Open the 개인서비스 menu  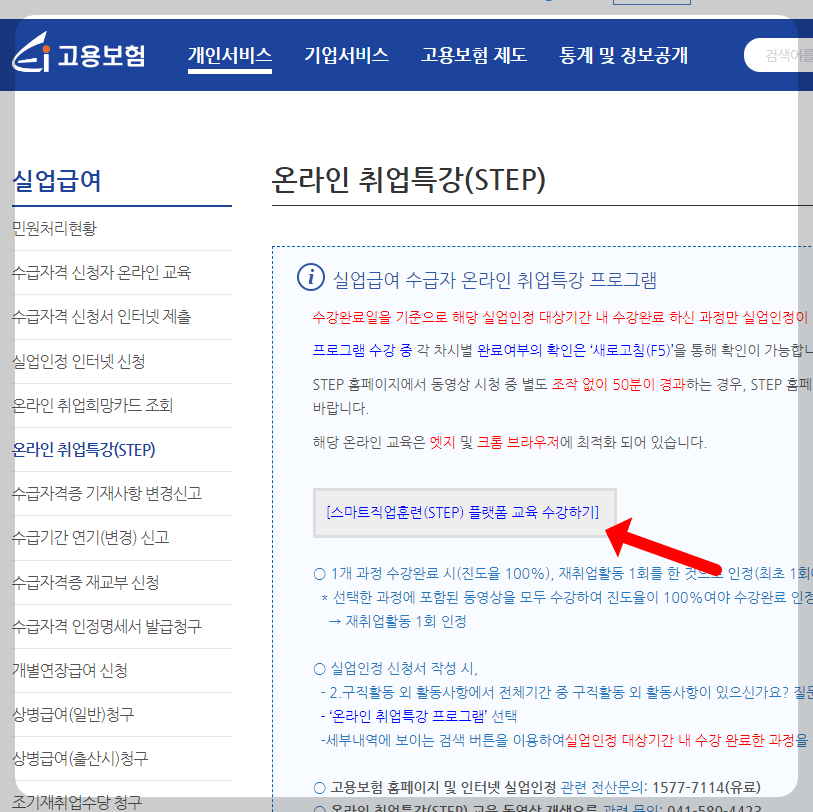tap(230, 55)
